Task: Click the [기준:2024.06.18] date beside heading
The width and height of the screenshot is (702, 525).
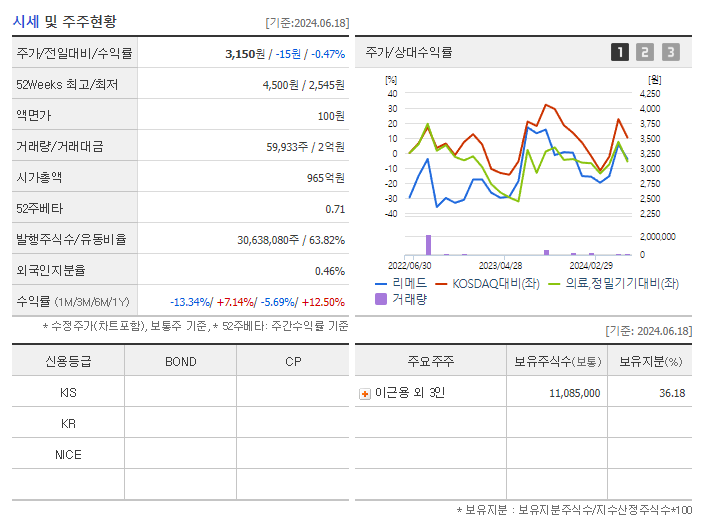Action: coord(307,23)
